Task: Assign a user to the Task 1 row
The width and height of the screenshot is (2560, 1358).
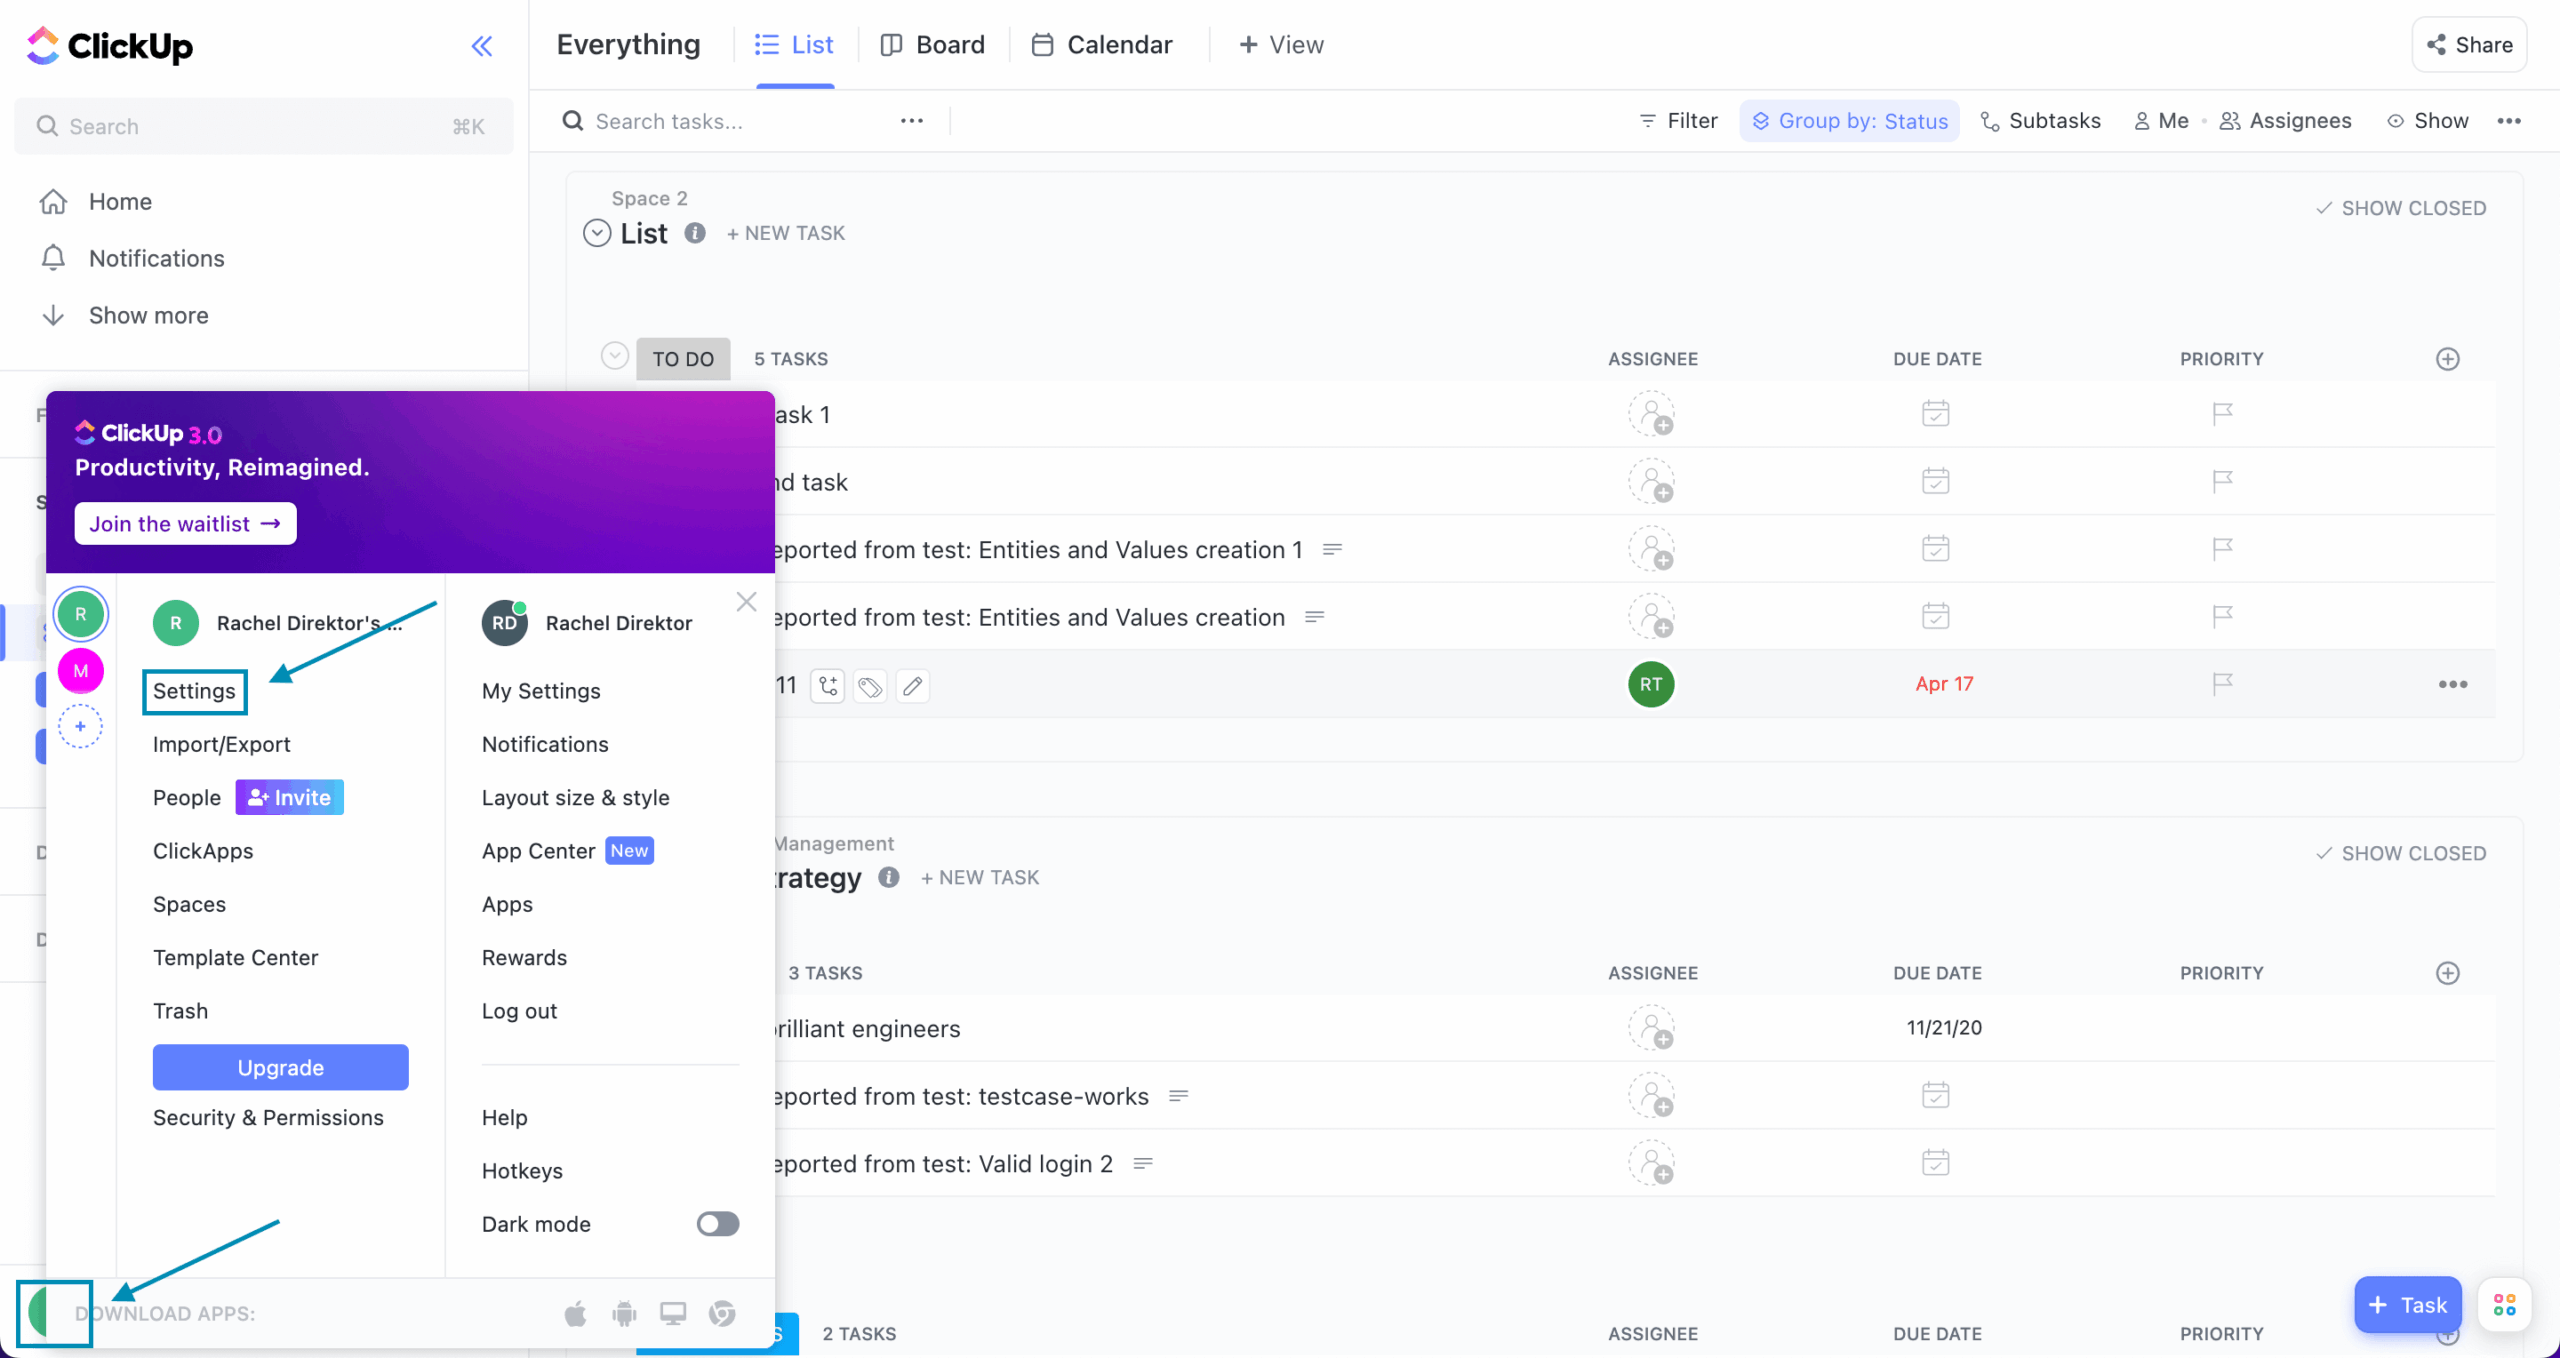Action: click(x=1651, y=414)
